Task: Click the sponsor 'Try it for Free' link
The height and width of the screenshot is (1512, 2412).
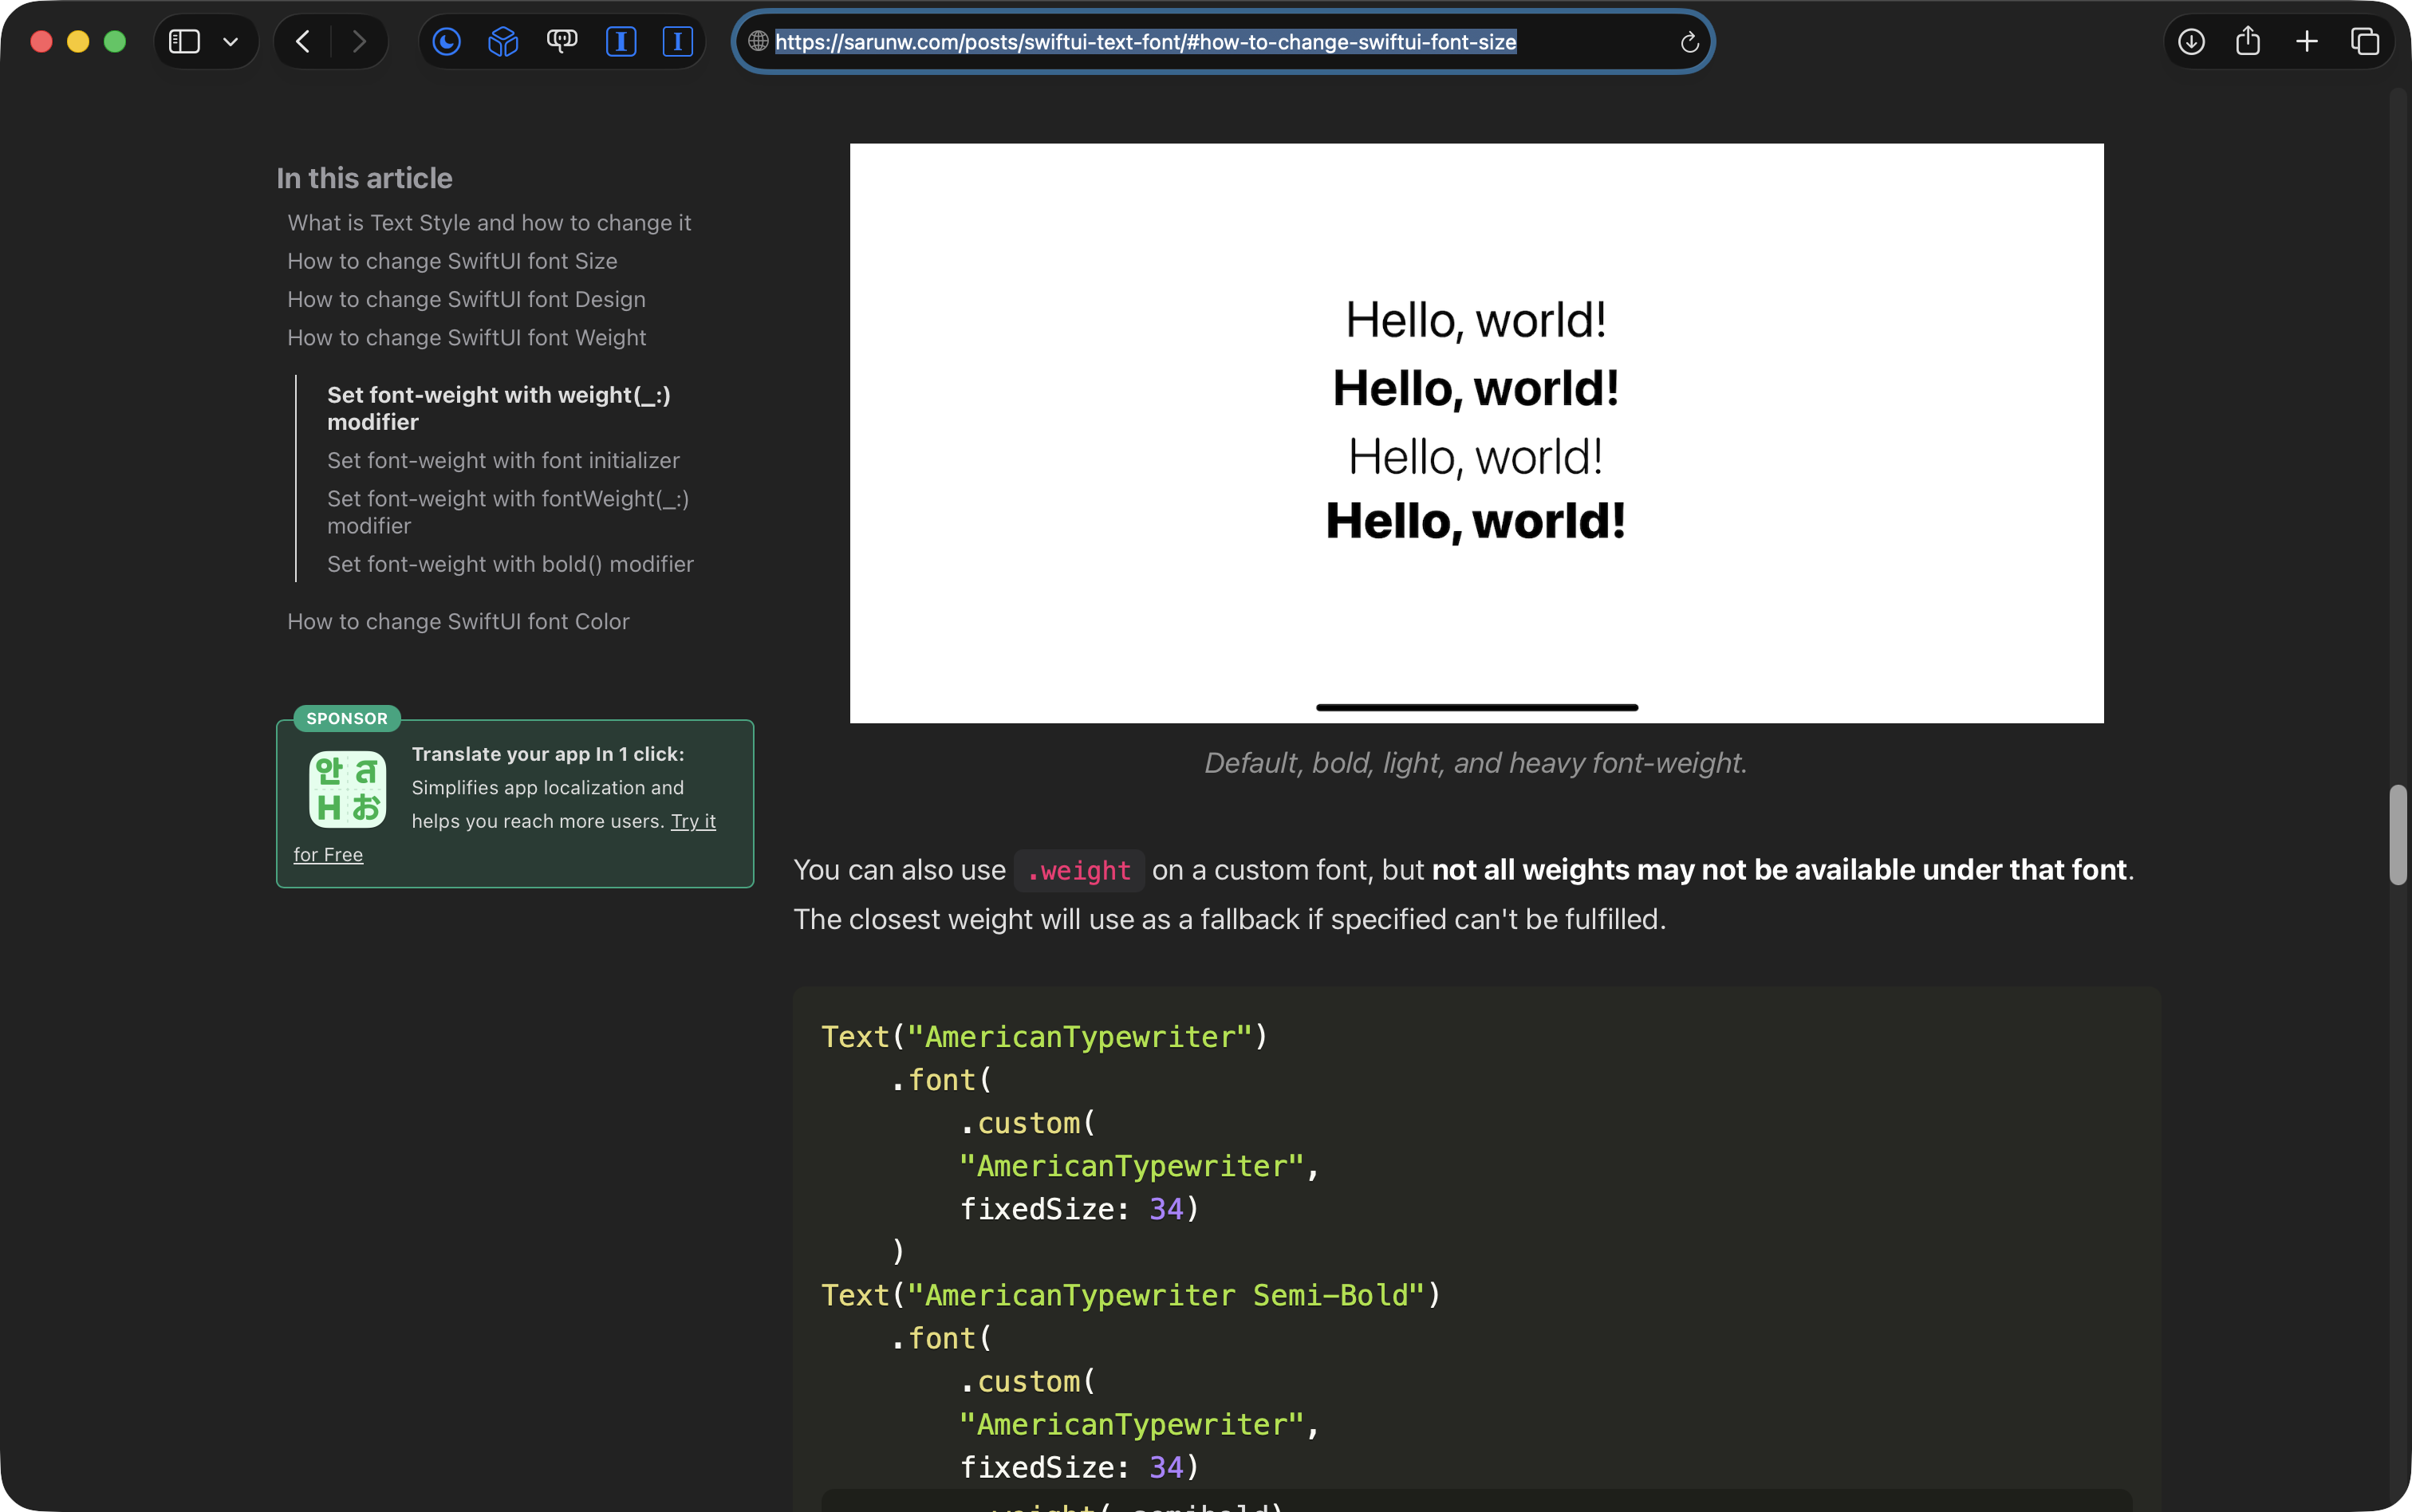Action: tap(692, 821)
